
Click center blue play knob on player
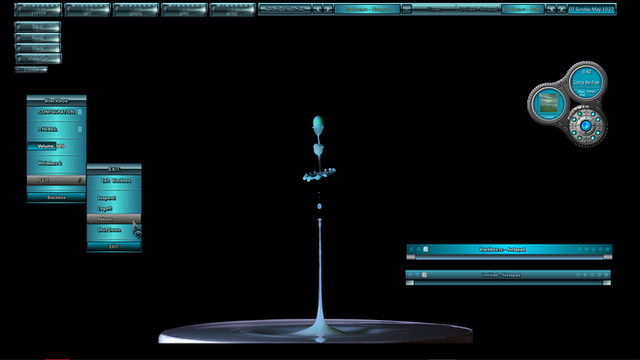coord(585,125)
